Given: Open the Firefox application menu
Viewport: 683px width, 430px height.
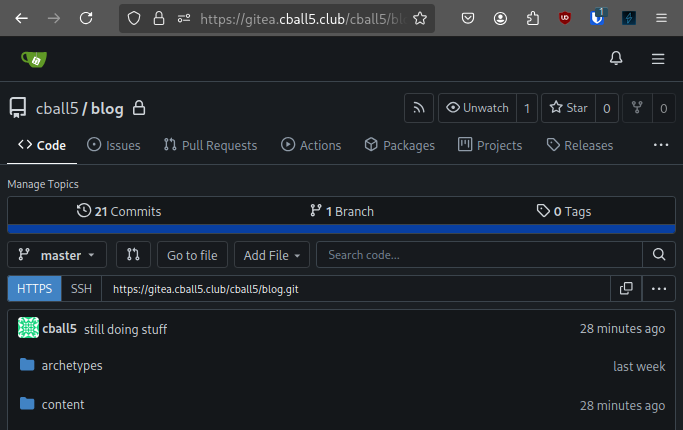Looking at the screenshot, I should [661, 18].
